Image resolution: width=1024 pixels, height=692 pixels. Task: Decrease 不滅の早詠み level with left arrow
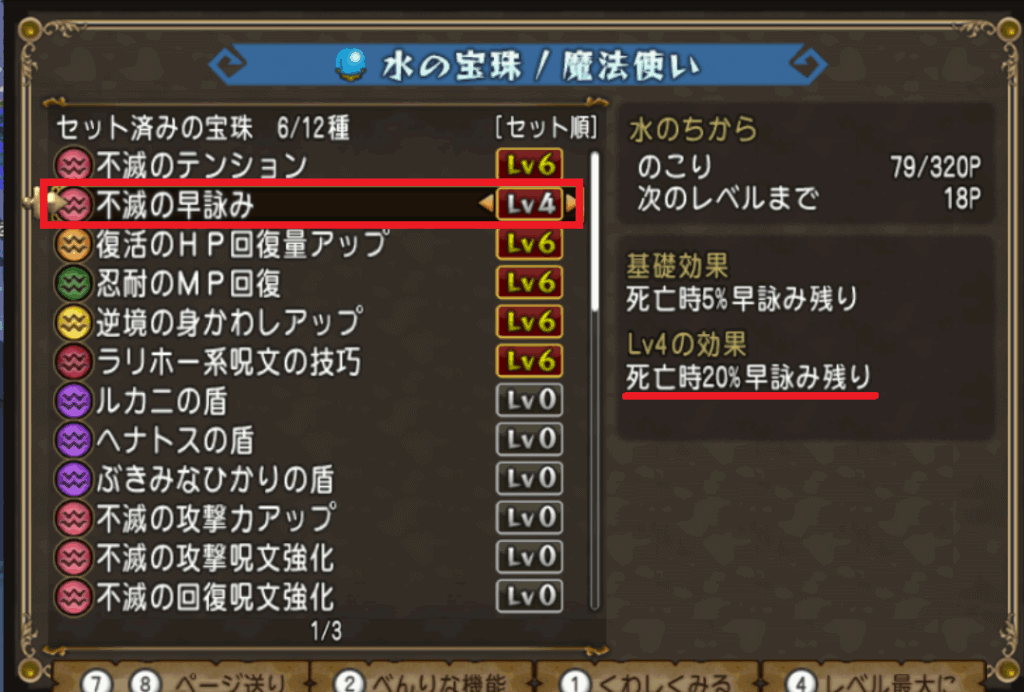(486, 204)
